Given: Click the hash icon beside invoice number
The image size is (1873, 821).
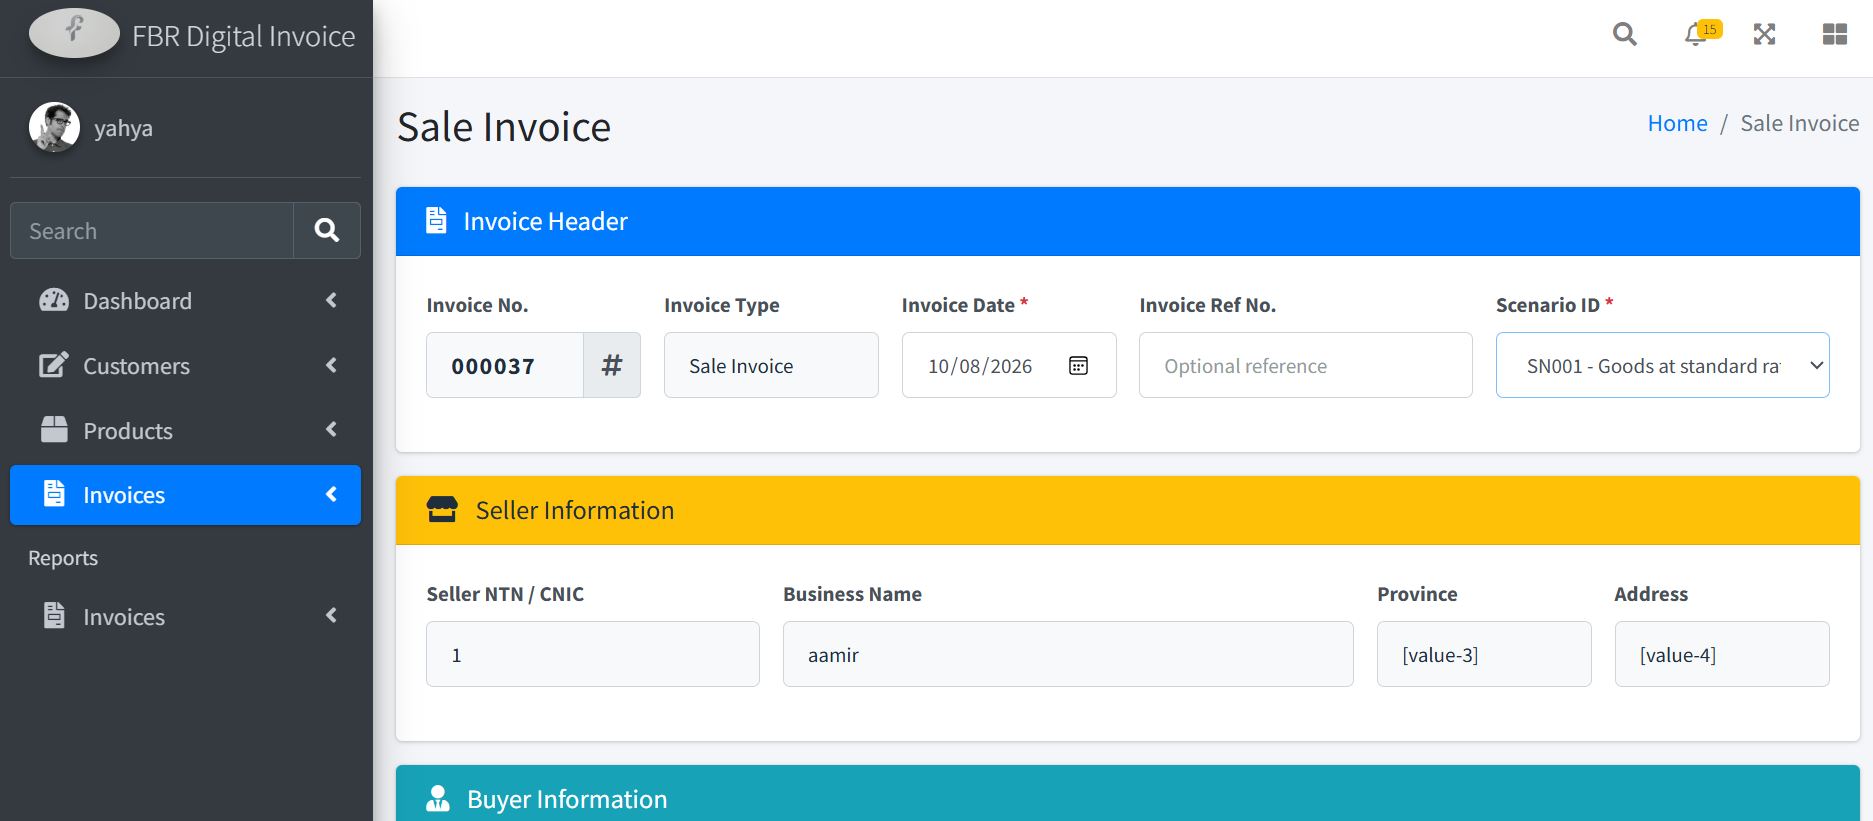Looking at the screenshot, I should point(612,365).
